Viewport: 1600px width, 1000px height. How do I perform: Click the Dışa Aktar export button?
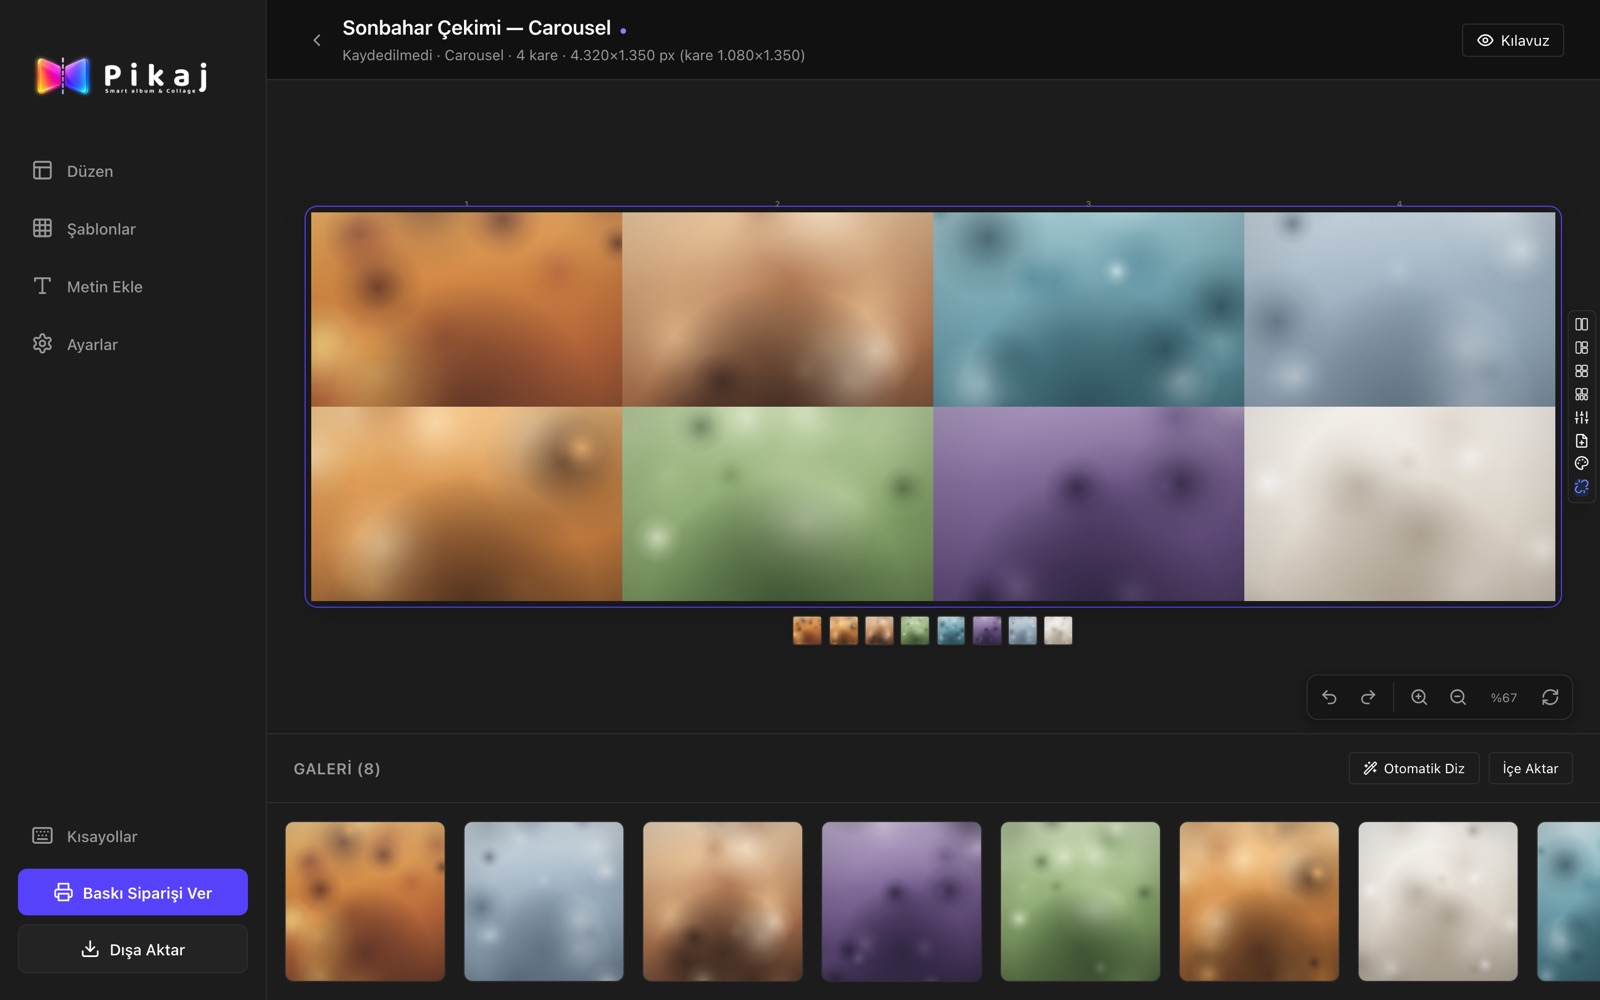pos(133,949)
